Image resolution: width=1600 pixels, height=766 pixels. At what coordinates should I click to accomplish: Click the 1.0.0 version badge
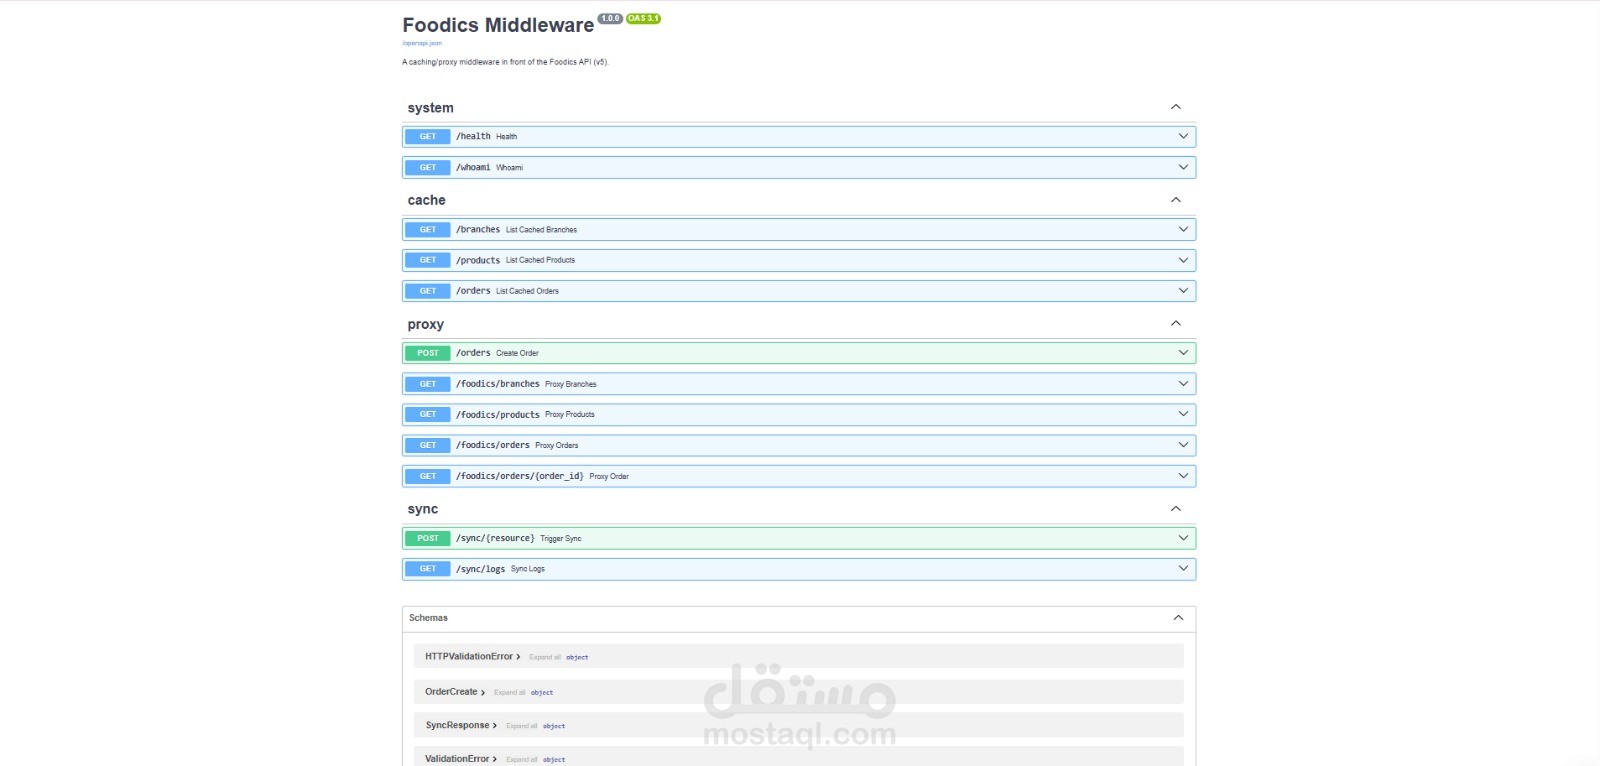pos(610,18)
